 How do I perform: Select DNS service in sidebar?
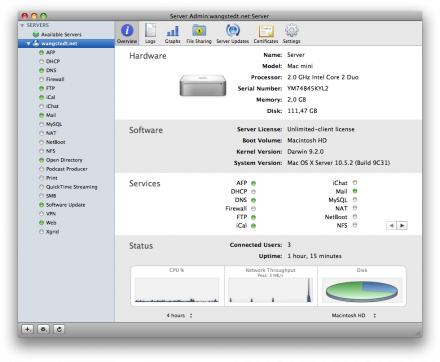[x=51, y=70]
